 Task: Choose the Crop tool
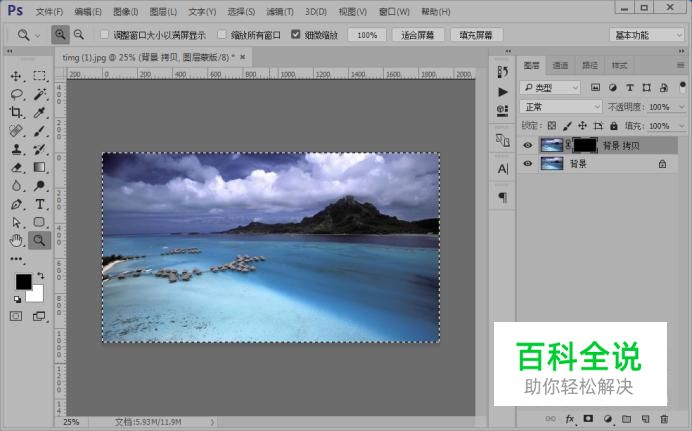[16, 112]
